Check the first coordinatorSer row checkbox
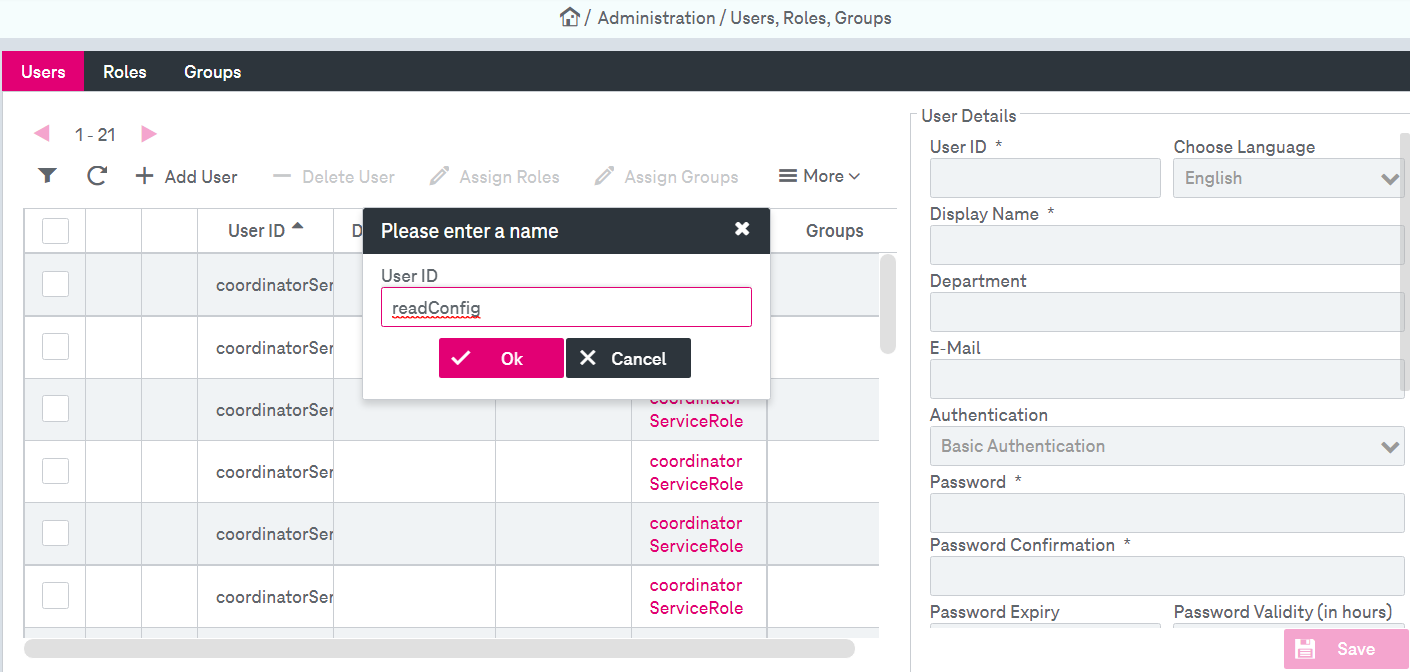The height and width of the screenshot is (672, 1410). tap(55, 284)
